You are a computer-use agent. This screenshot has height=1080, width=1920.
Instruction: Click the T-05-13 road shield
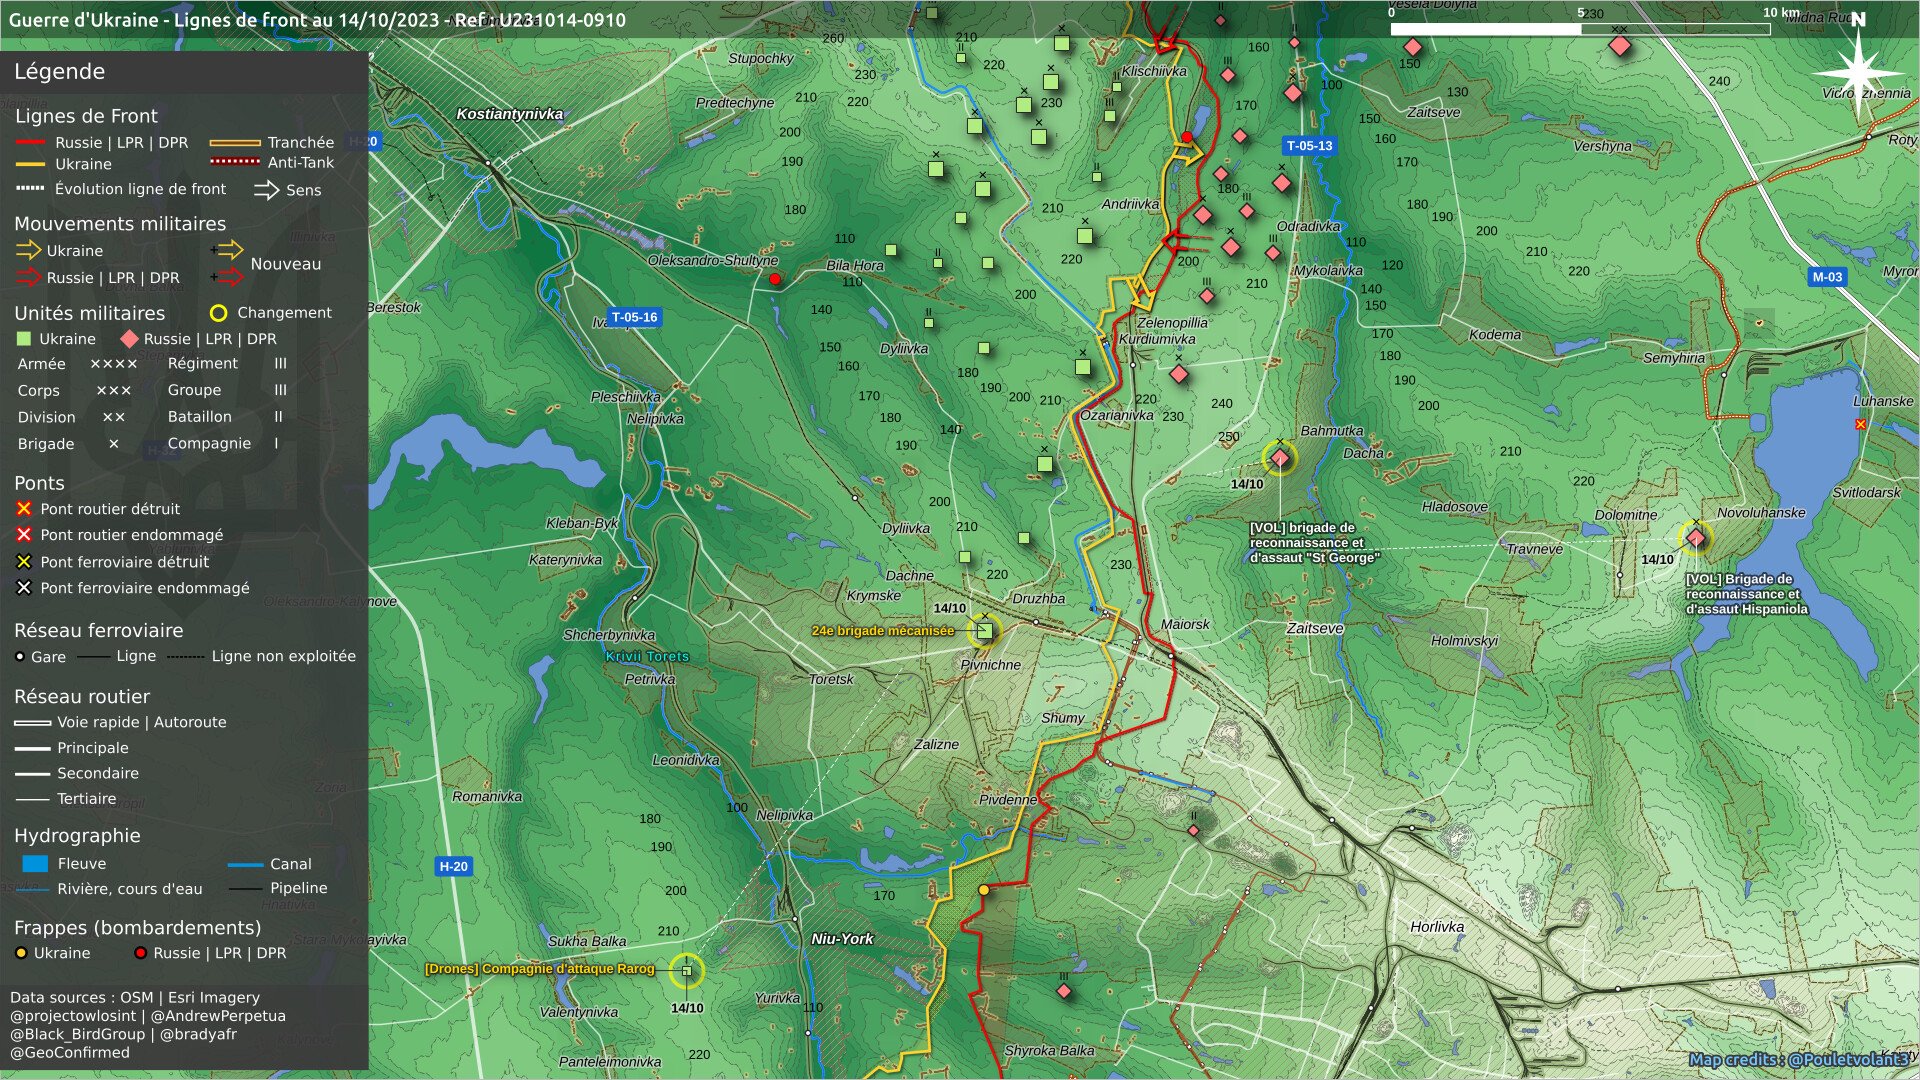tap(1309, 146)
